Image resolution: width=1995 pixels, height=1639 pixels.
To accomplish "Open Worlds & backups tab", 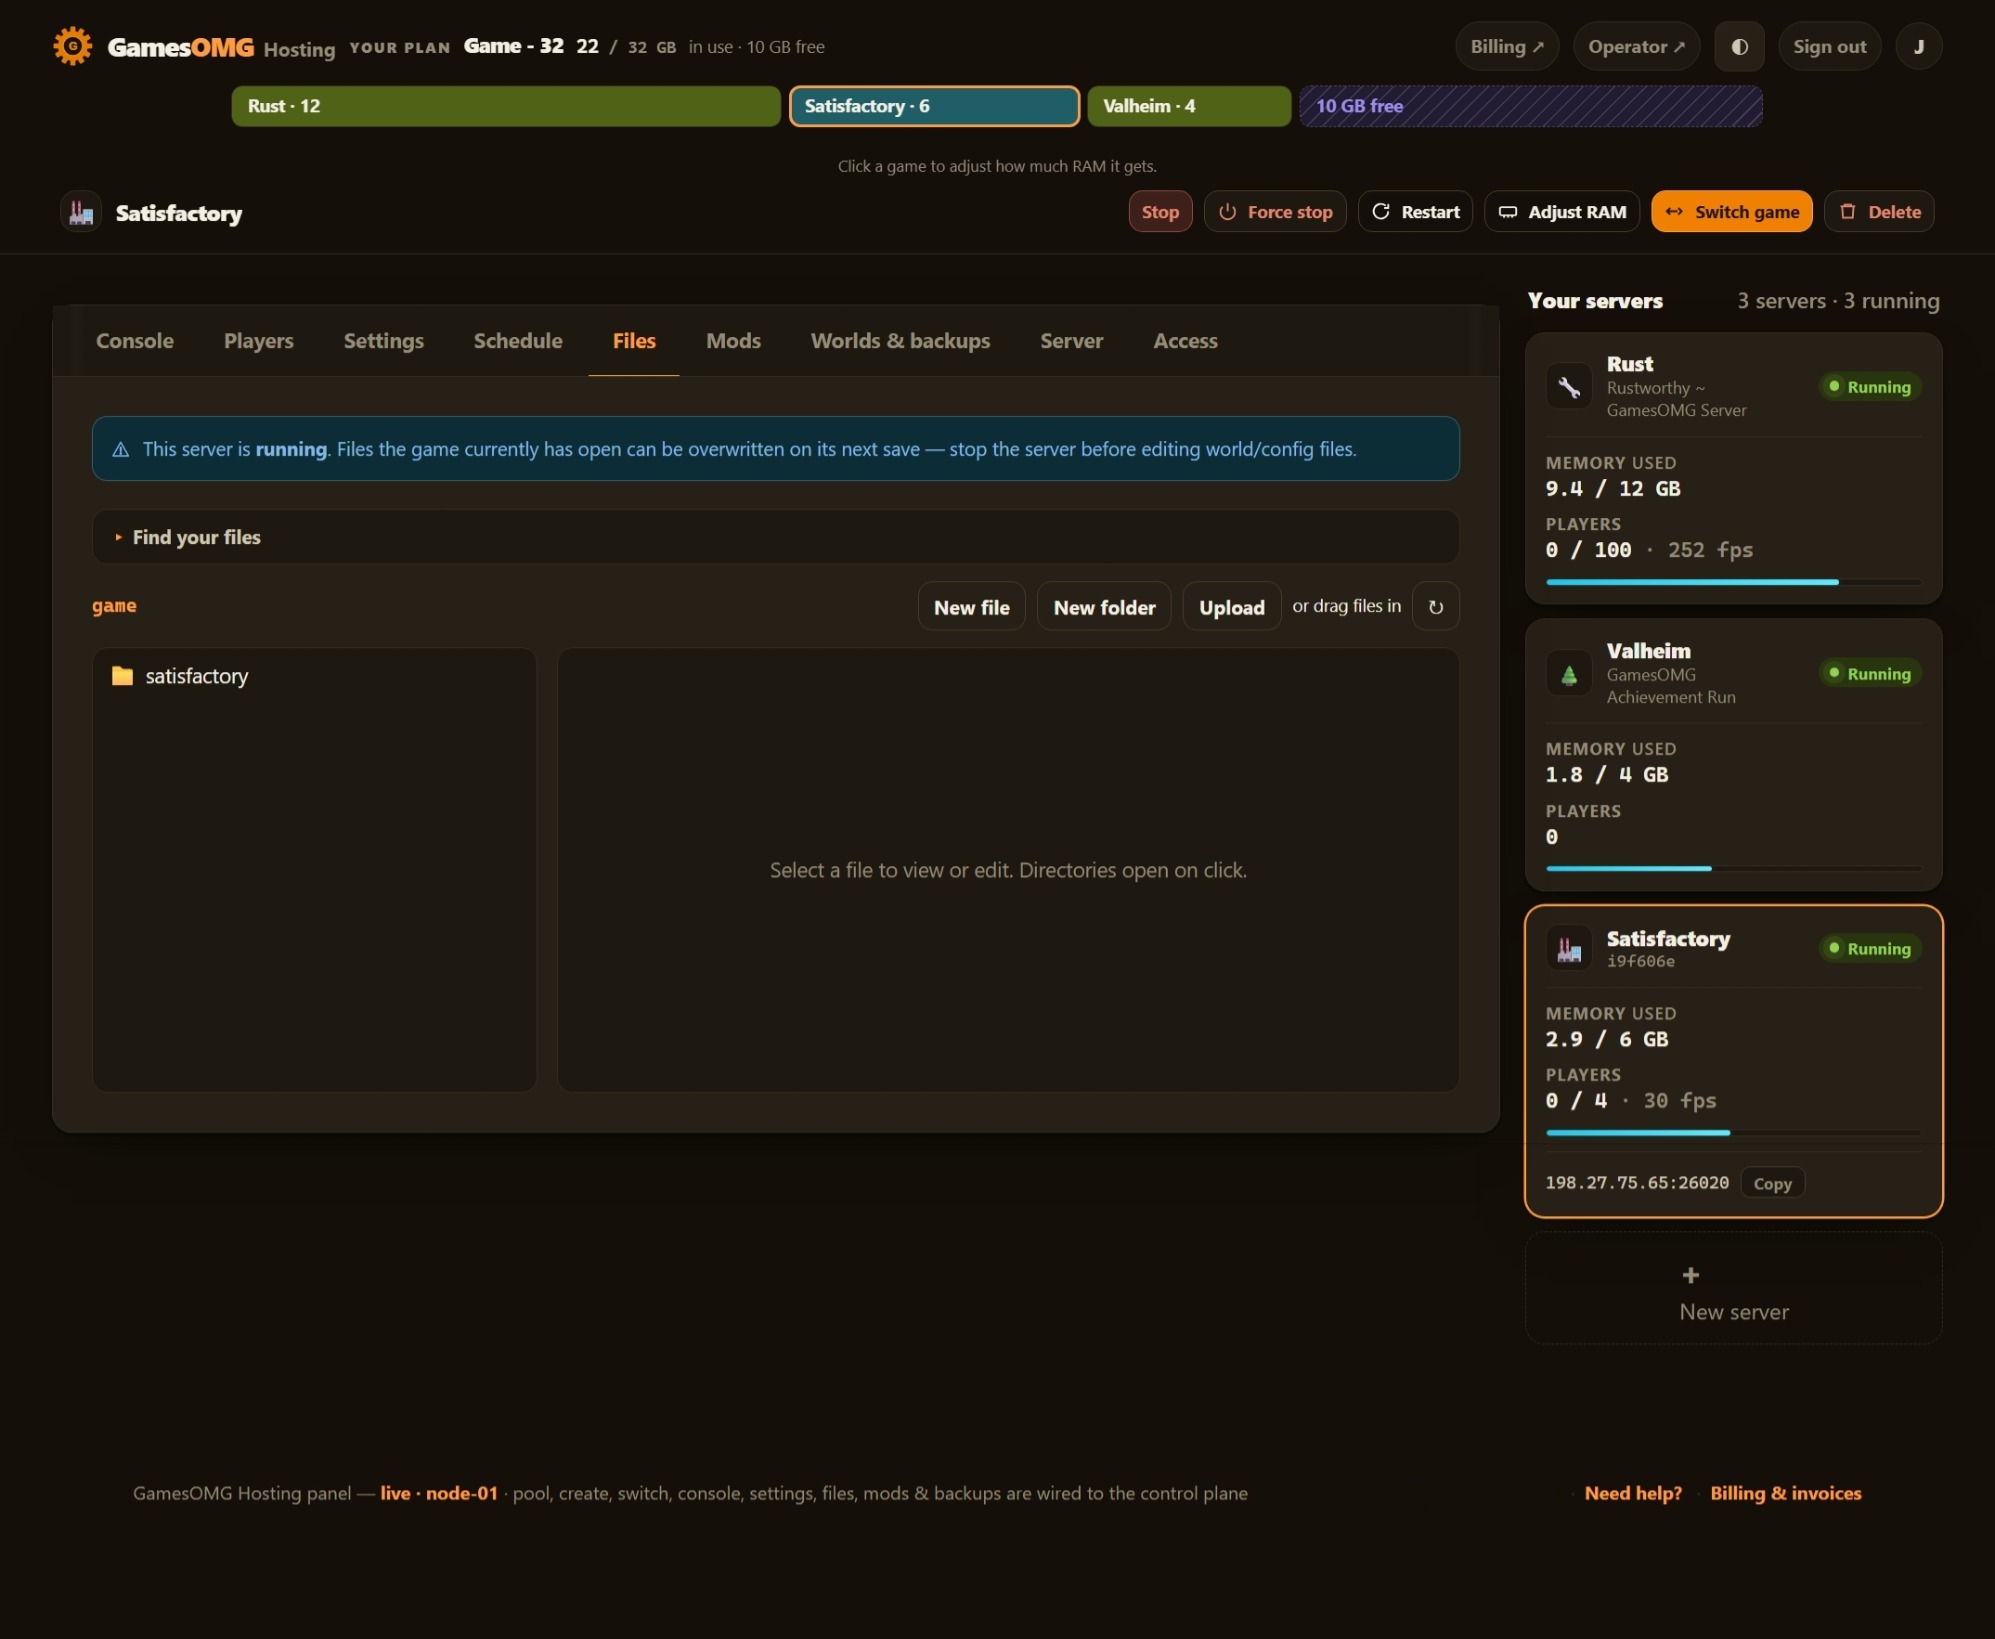I will tap(900, 341).
